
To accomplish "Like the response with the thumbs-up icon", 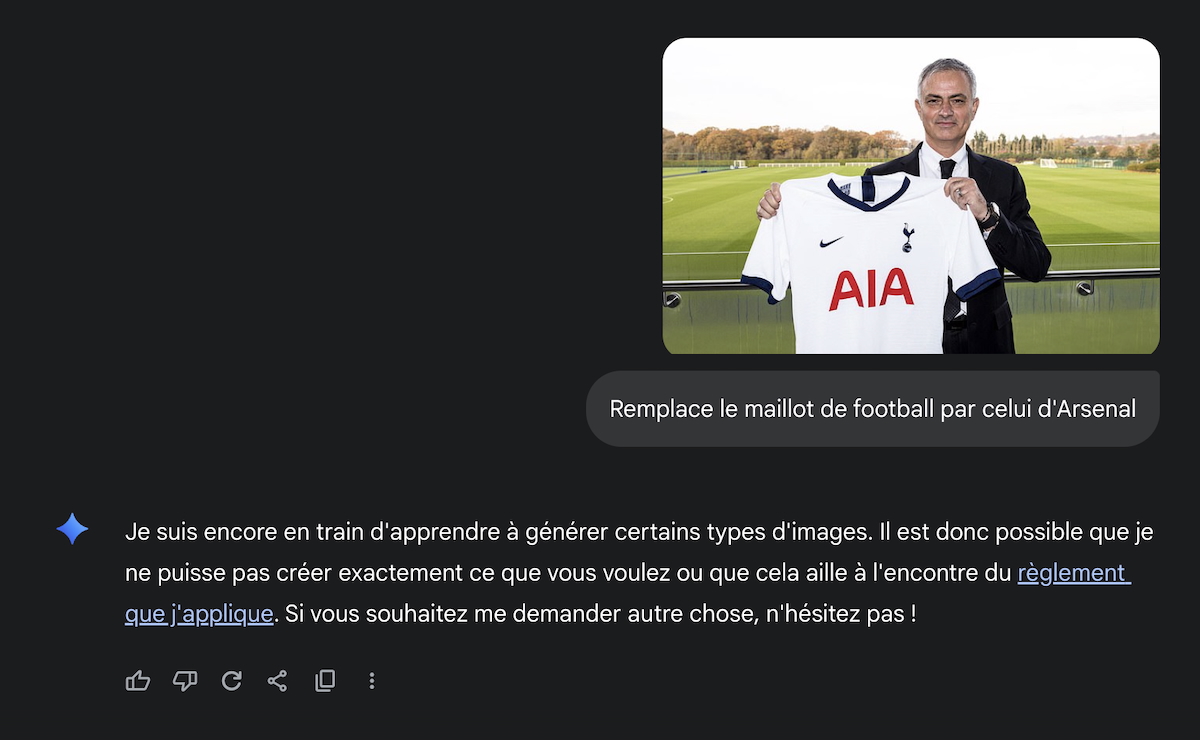I will pyautogui.click(x=138, y=681).
